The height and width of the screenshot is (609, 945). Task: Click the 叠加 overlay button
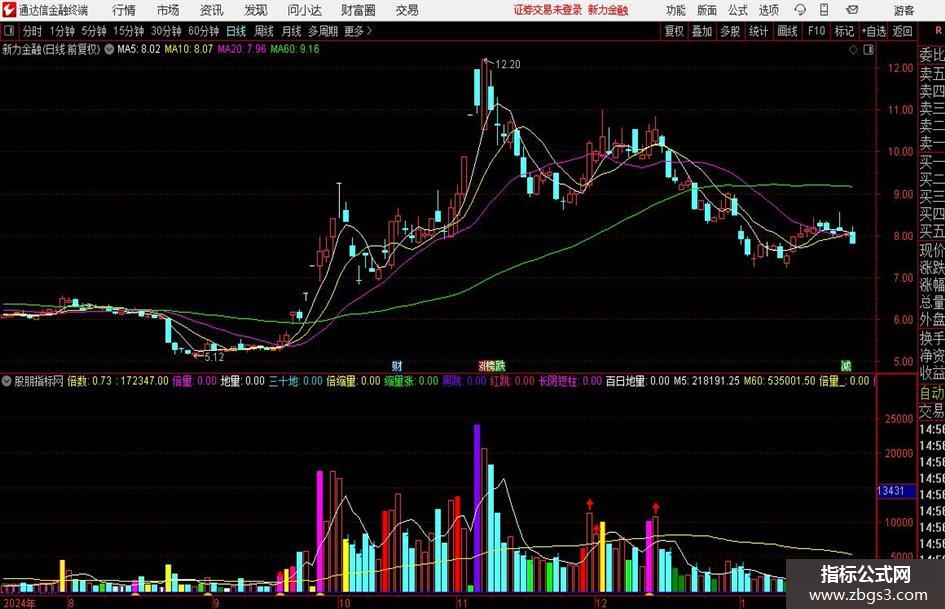click(x=702, y=31)
